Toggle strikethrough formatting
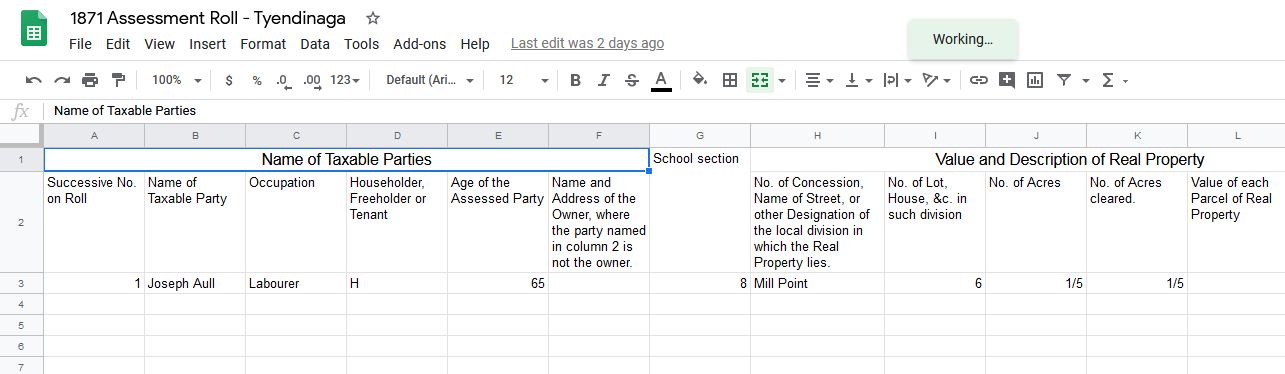Image resolution: width=1285 pixels, height=374 pixels. [631, 80]
